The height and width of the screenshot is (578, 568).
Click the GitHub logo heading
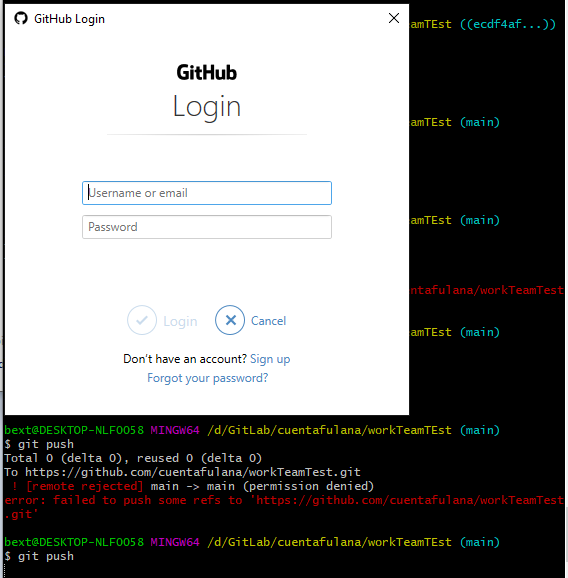tap(206, 72)
